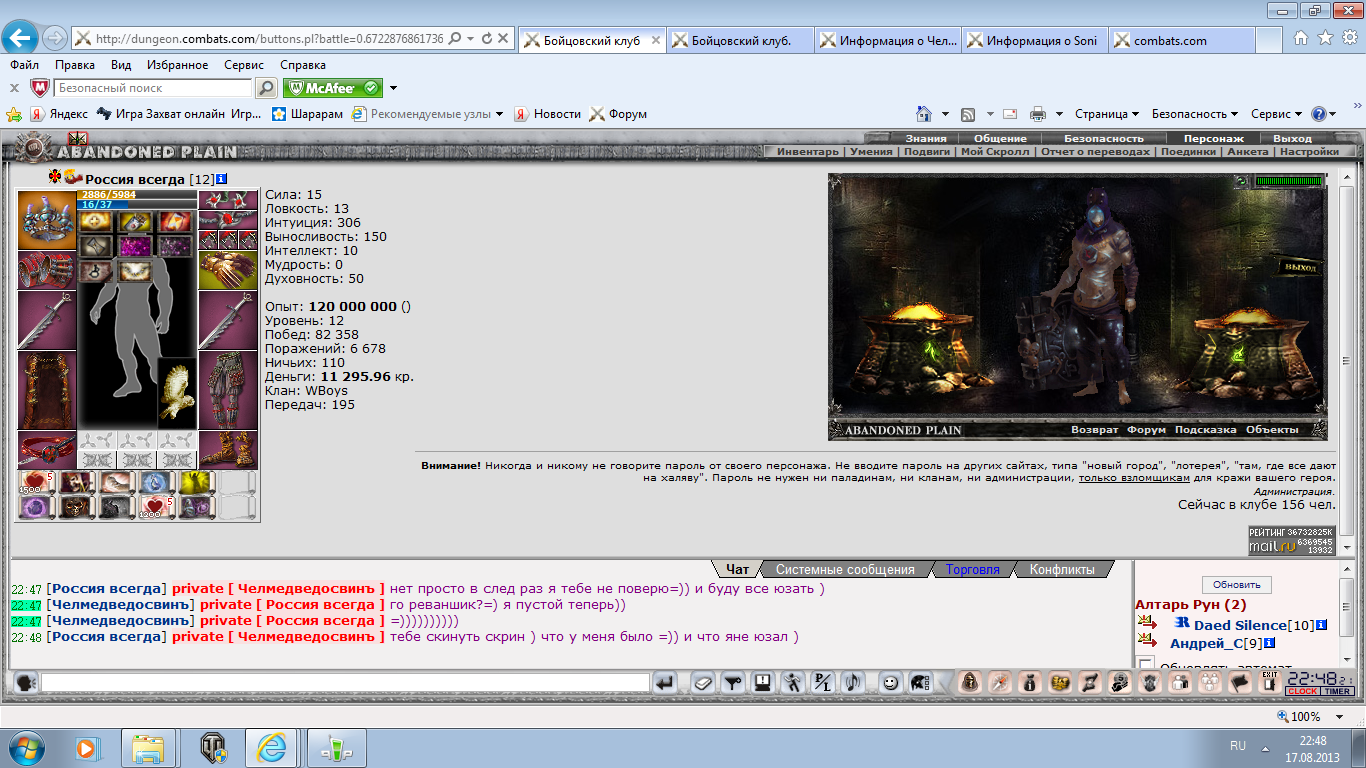Click the Объекты link under the scene

[x=1272, y=430]
